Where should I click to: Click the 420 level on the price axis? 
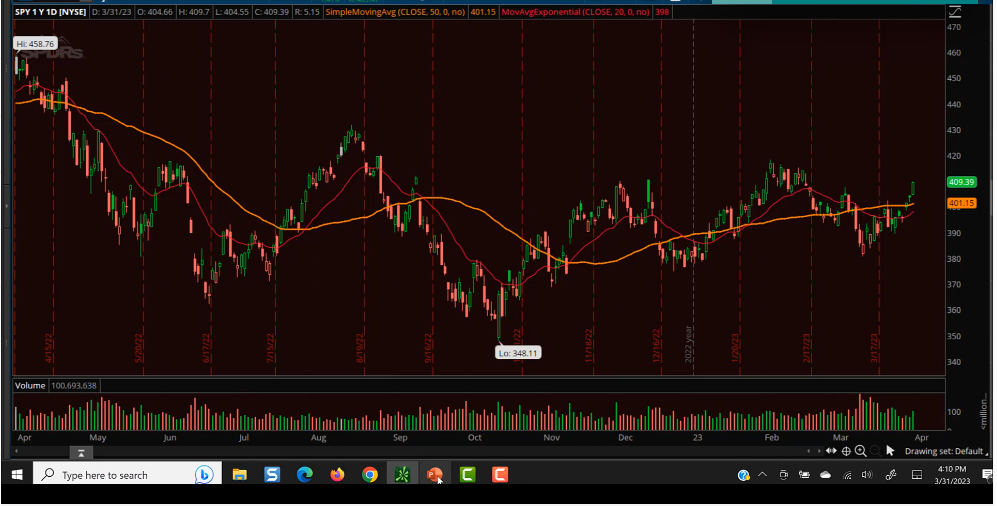pyautogui.click(x=954, y=156)
